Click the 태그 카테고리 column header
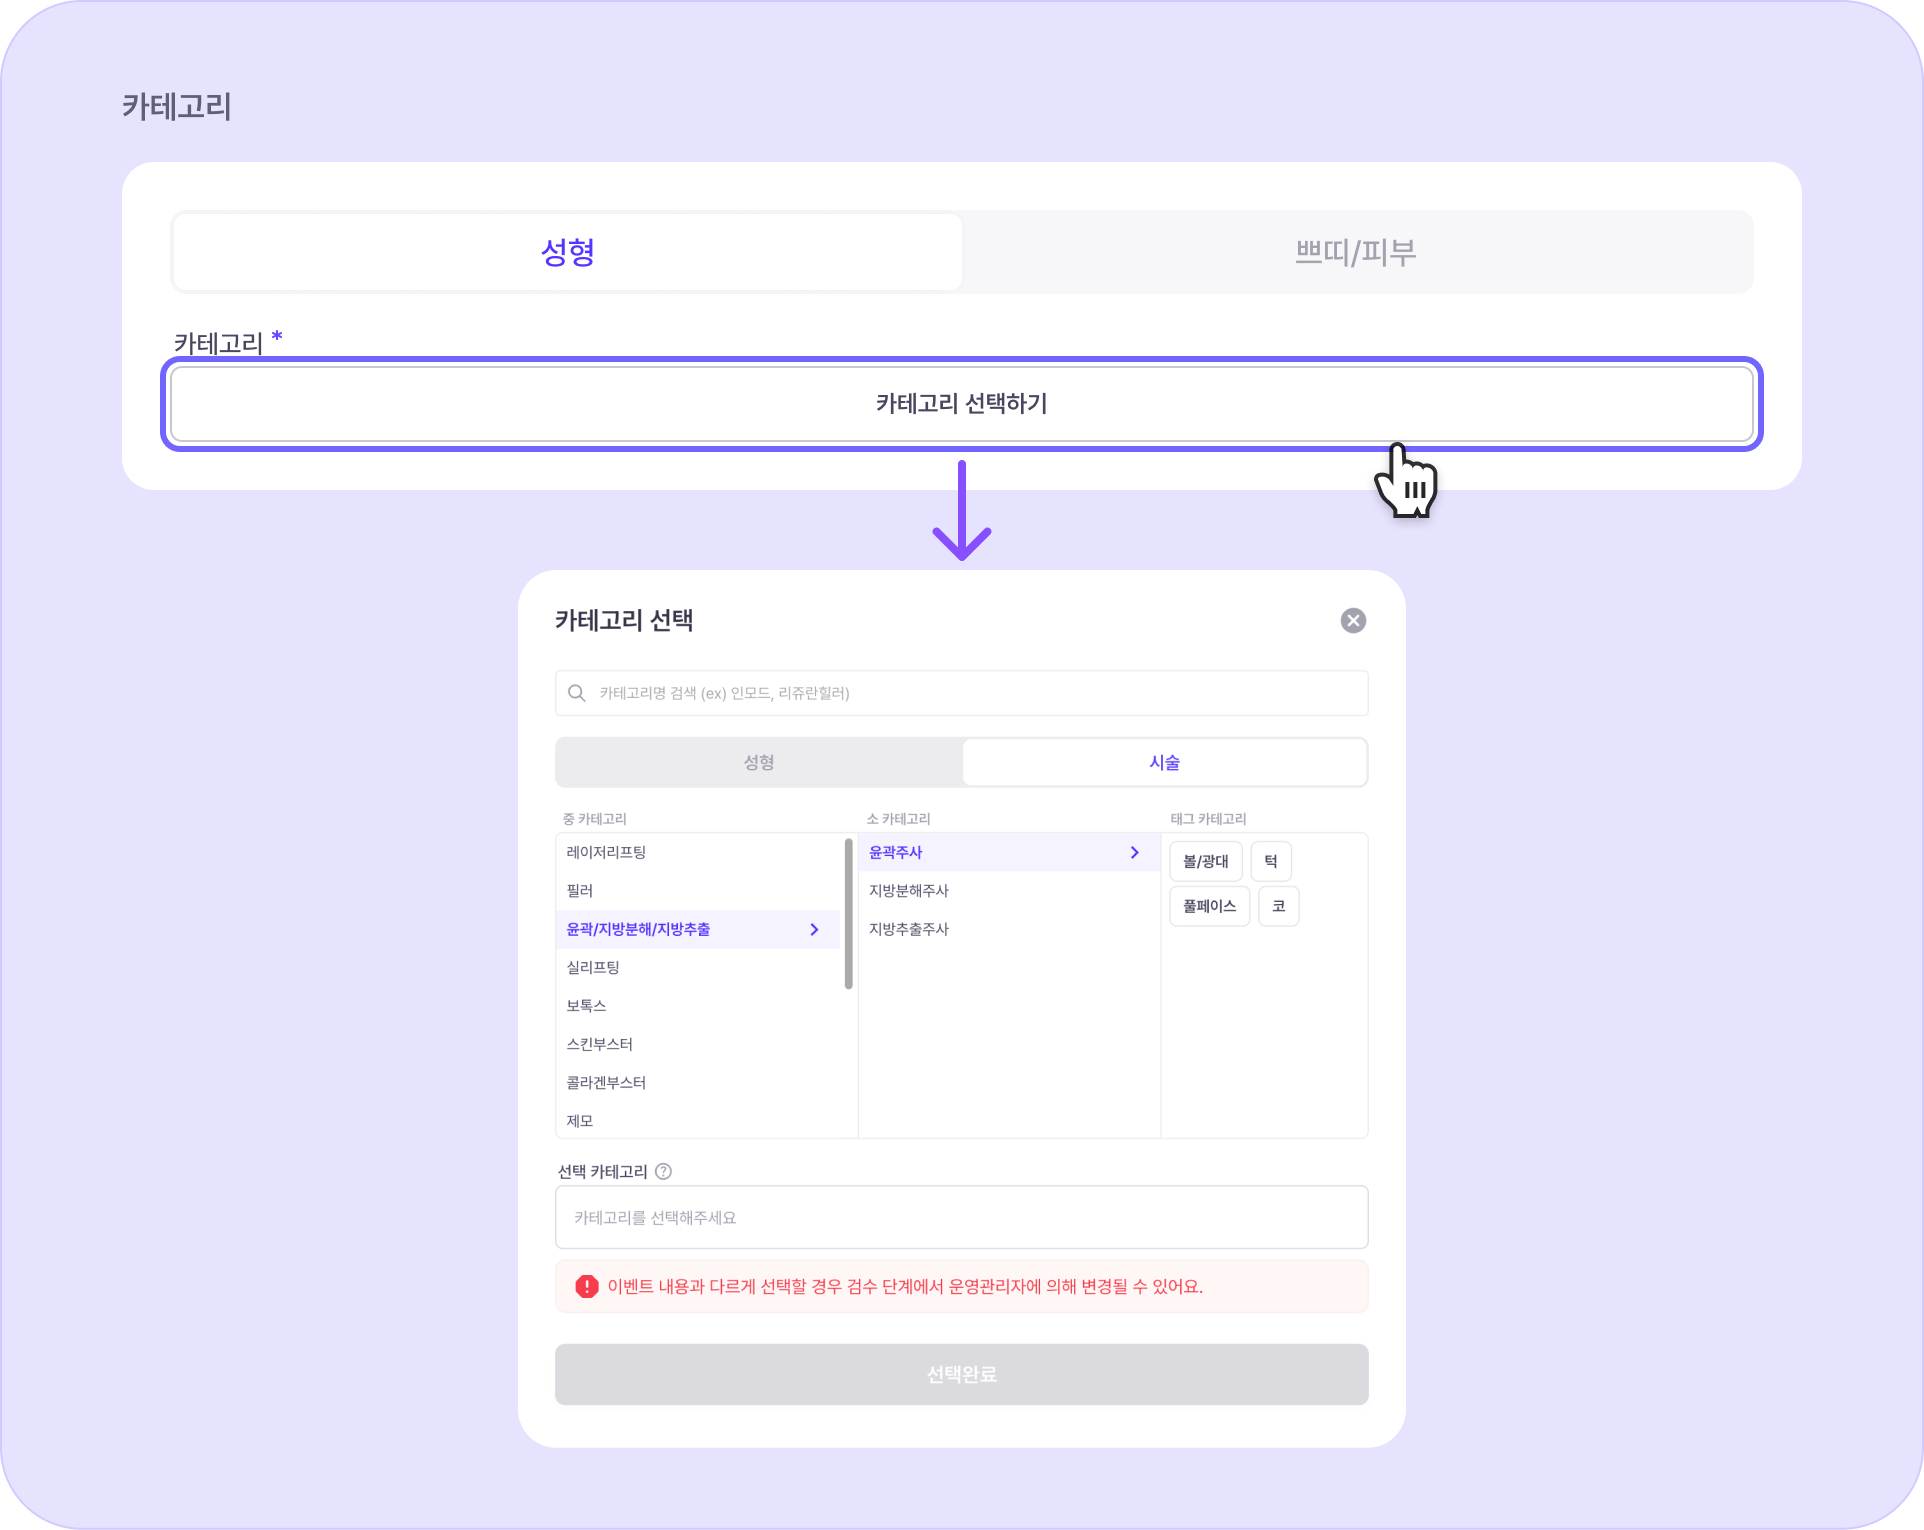Viewport: 1924px width, 1530px height. 1209,819
